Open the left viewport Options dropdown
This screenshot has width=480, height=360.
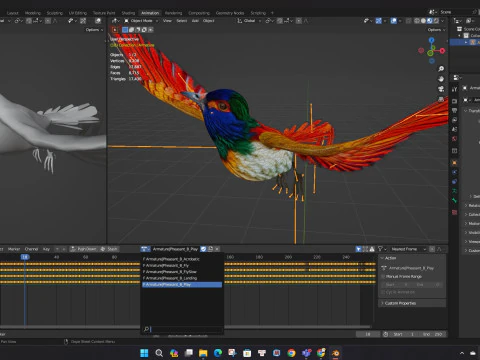(94, 30)
